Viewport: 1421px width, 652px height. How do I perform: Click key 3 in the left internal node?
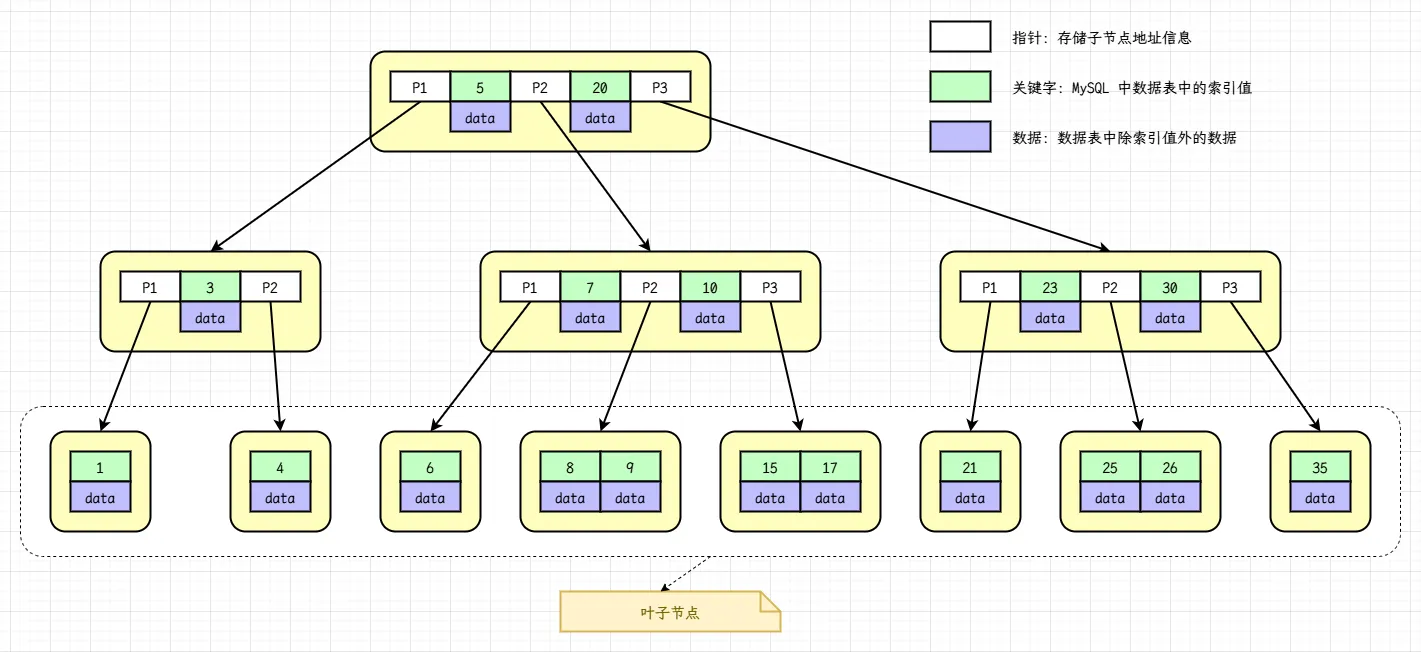click(209, 287)
